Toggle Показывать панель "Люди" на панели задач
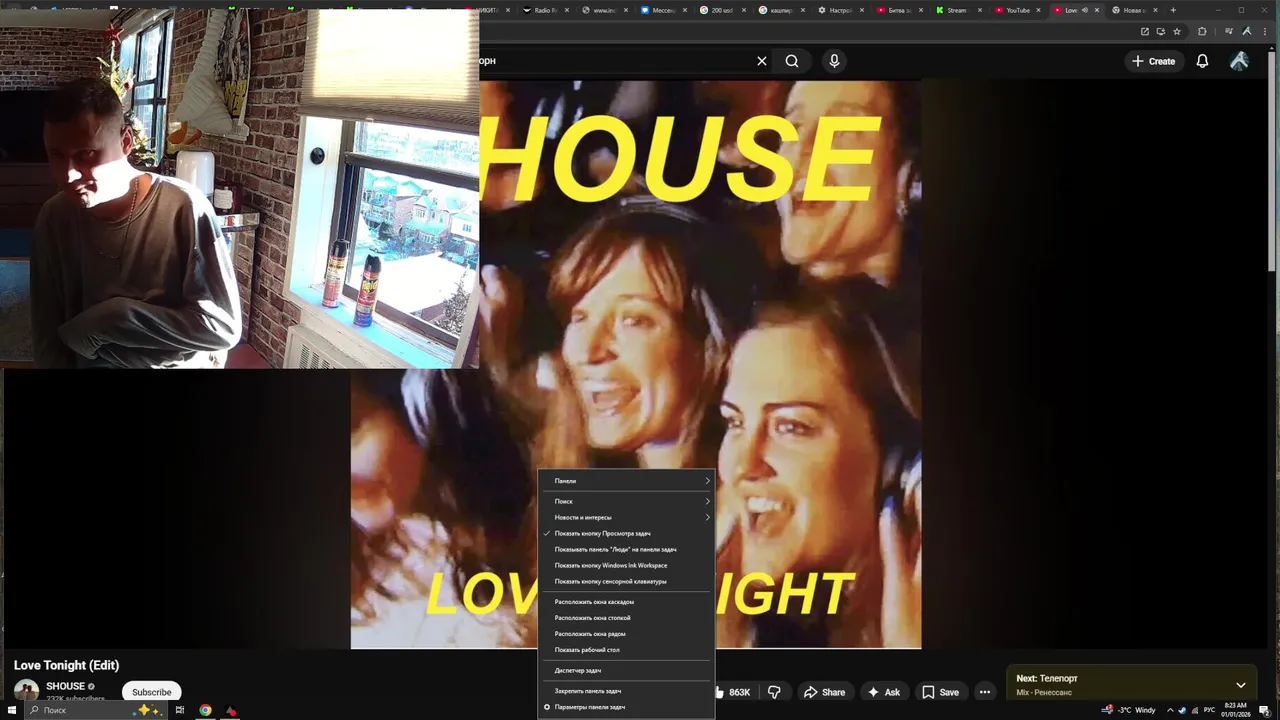Image resolution: width=1280 pixels, height=720 pixels. coord(627,549)
